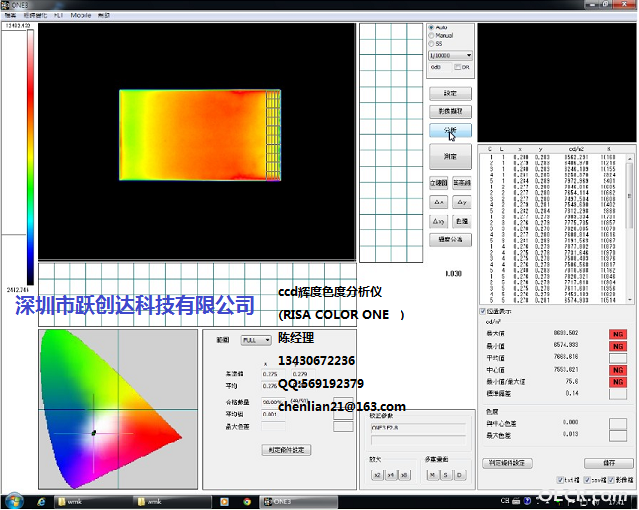The image size is (639, 510).
Task: Open the 1/10000 shutter speed dropdown
Action: [450, 55]
